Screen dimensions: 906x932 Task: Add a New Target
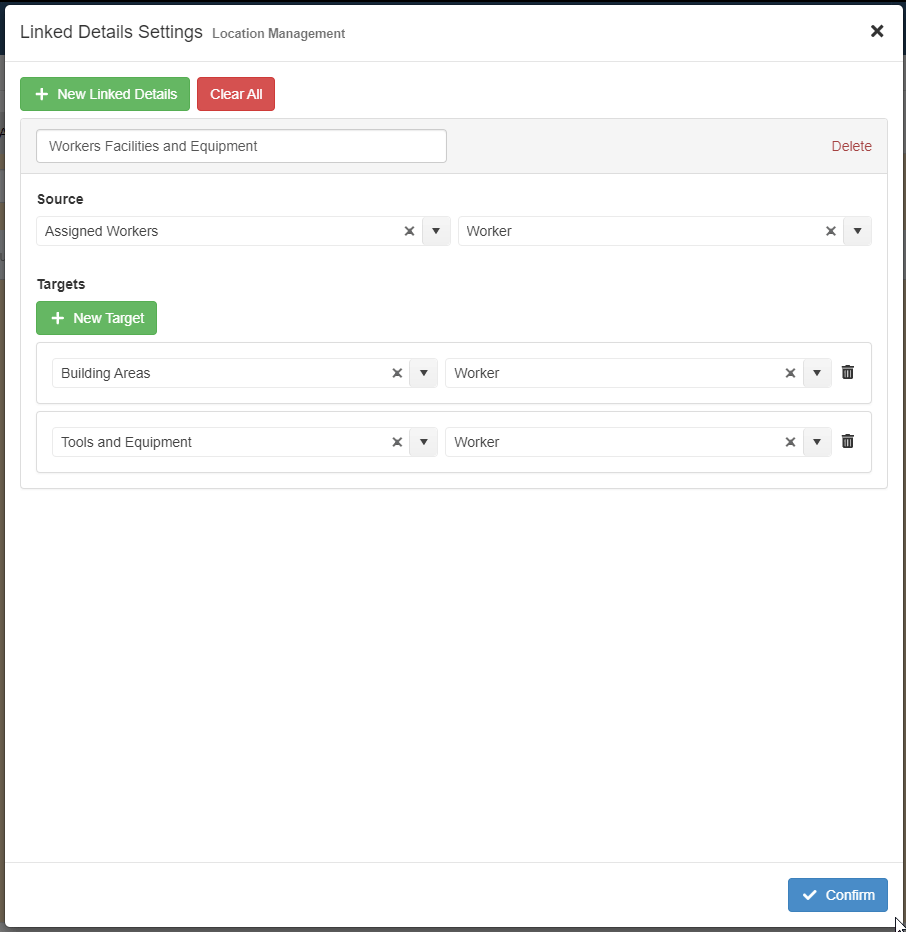point(96,318)
